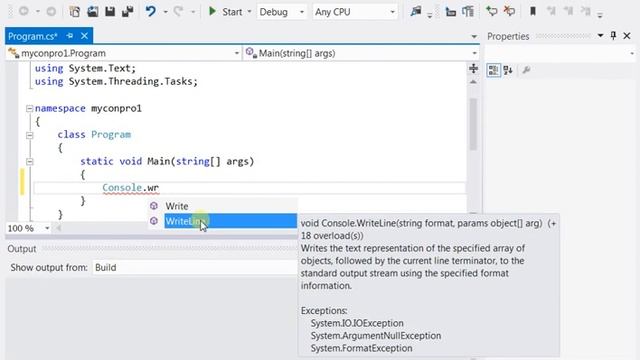Click the editor split window handle icon

coord(473,68)
